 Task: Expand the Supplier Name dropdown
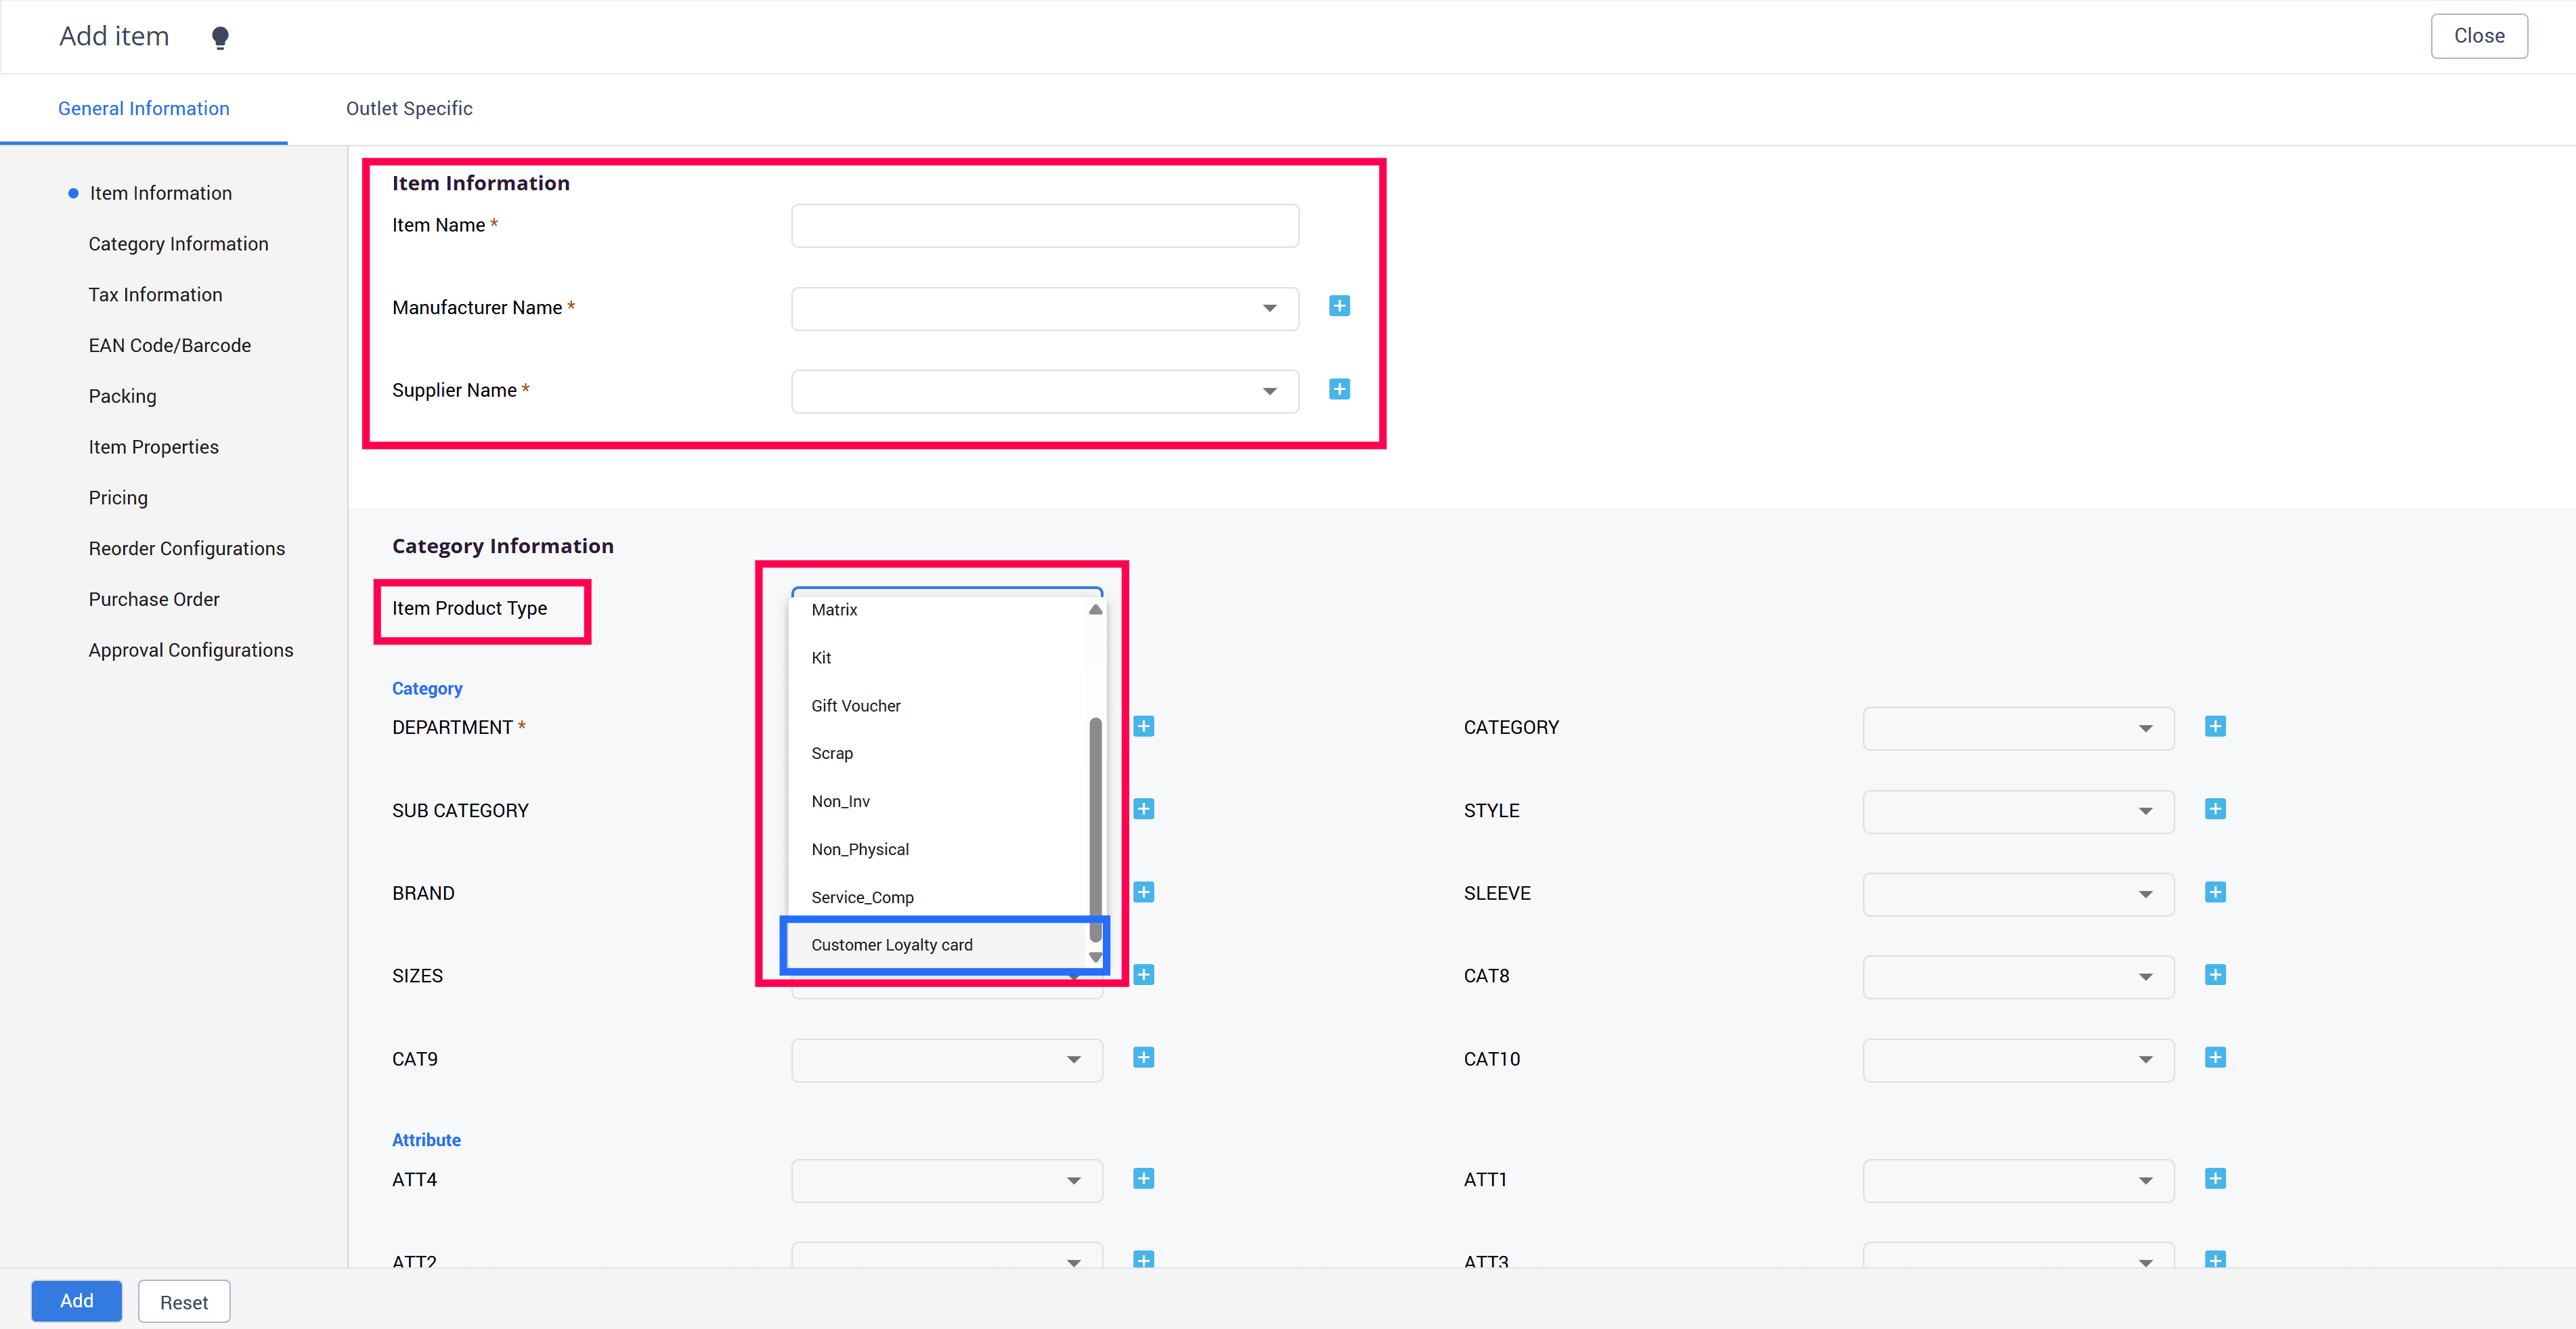pos(1044,391)
